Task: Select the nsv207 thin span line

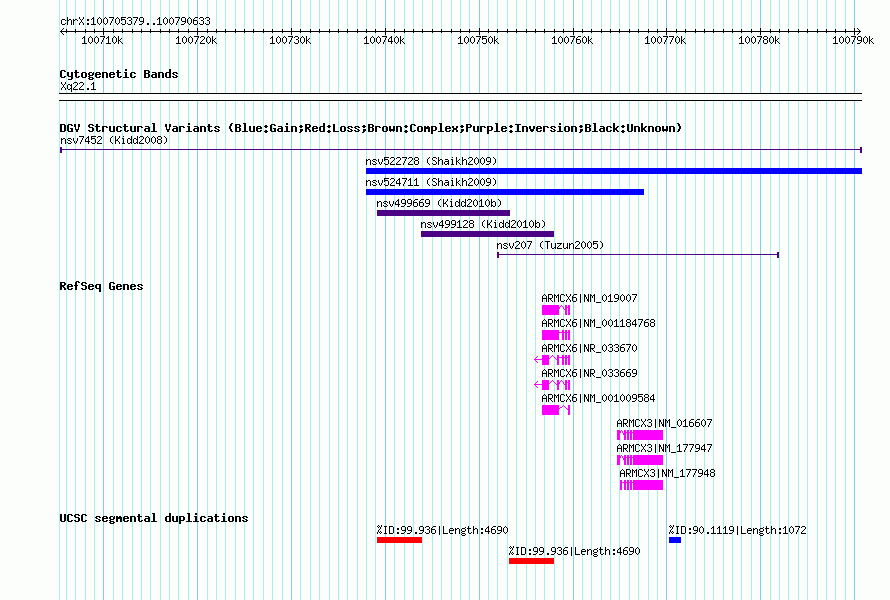Action: (x=638, y=255)
